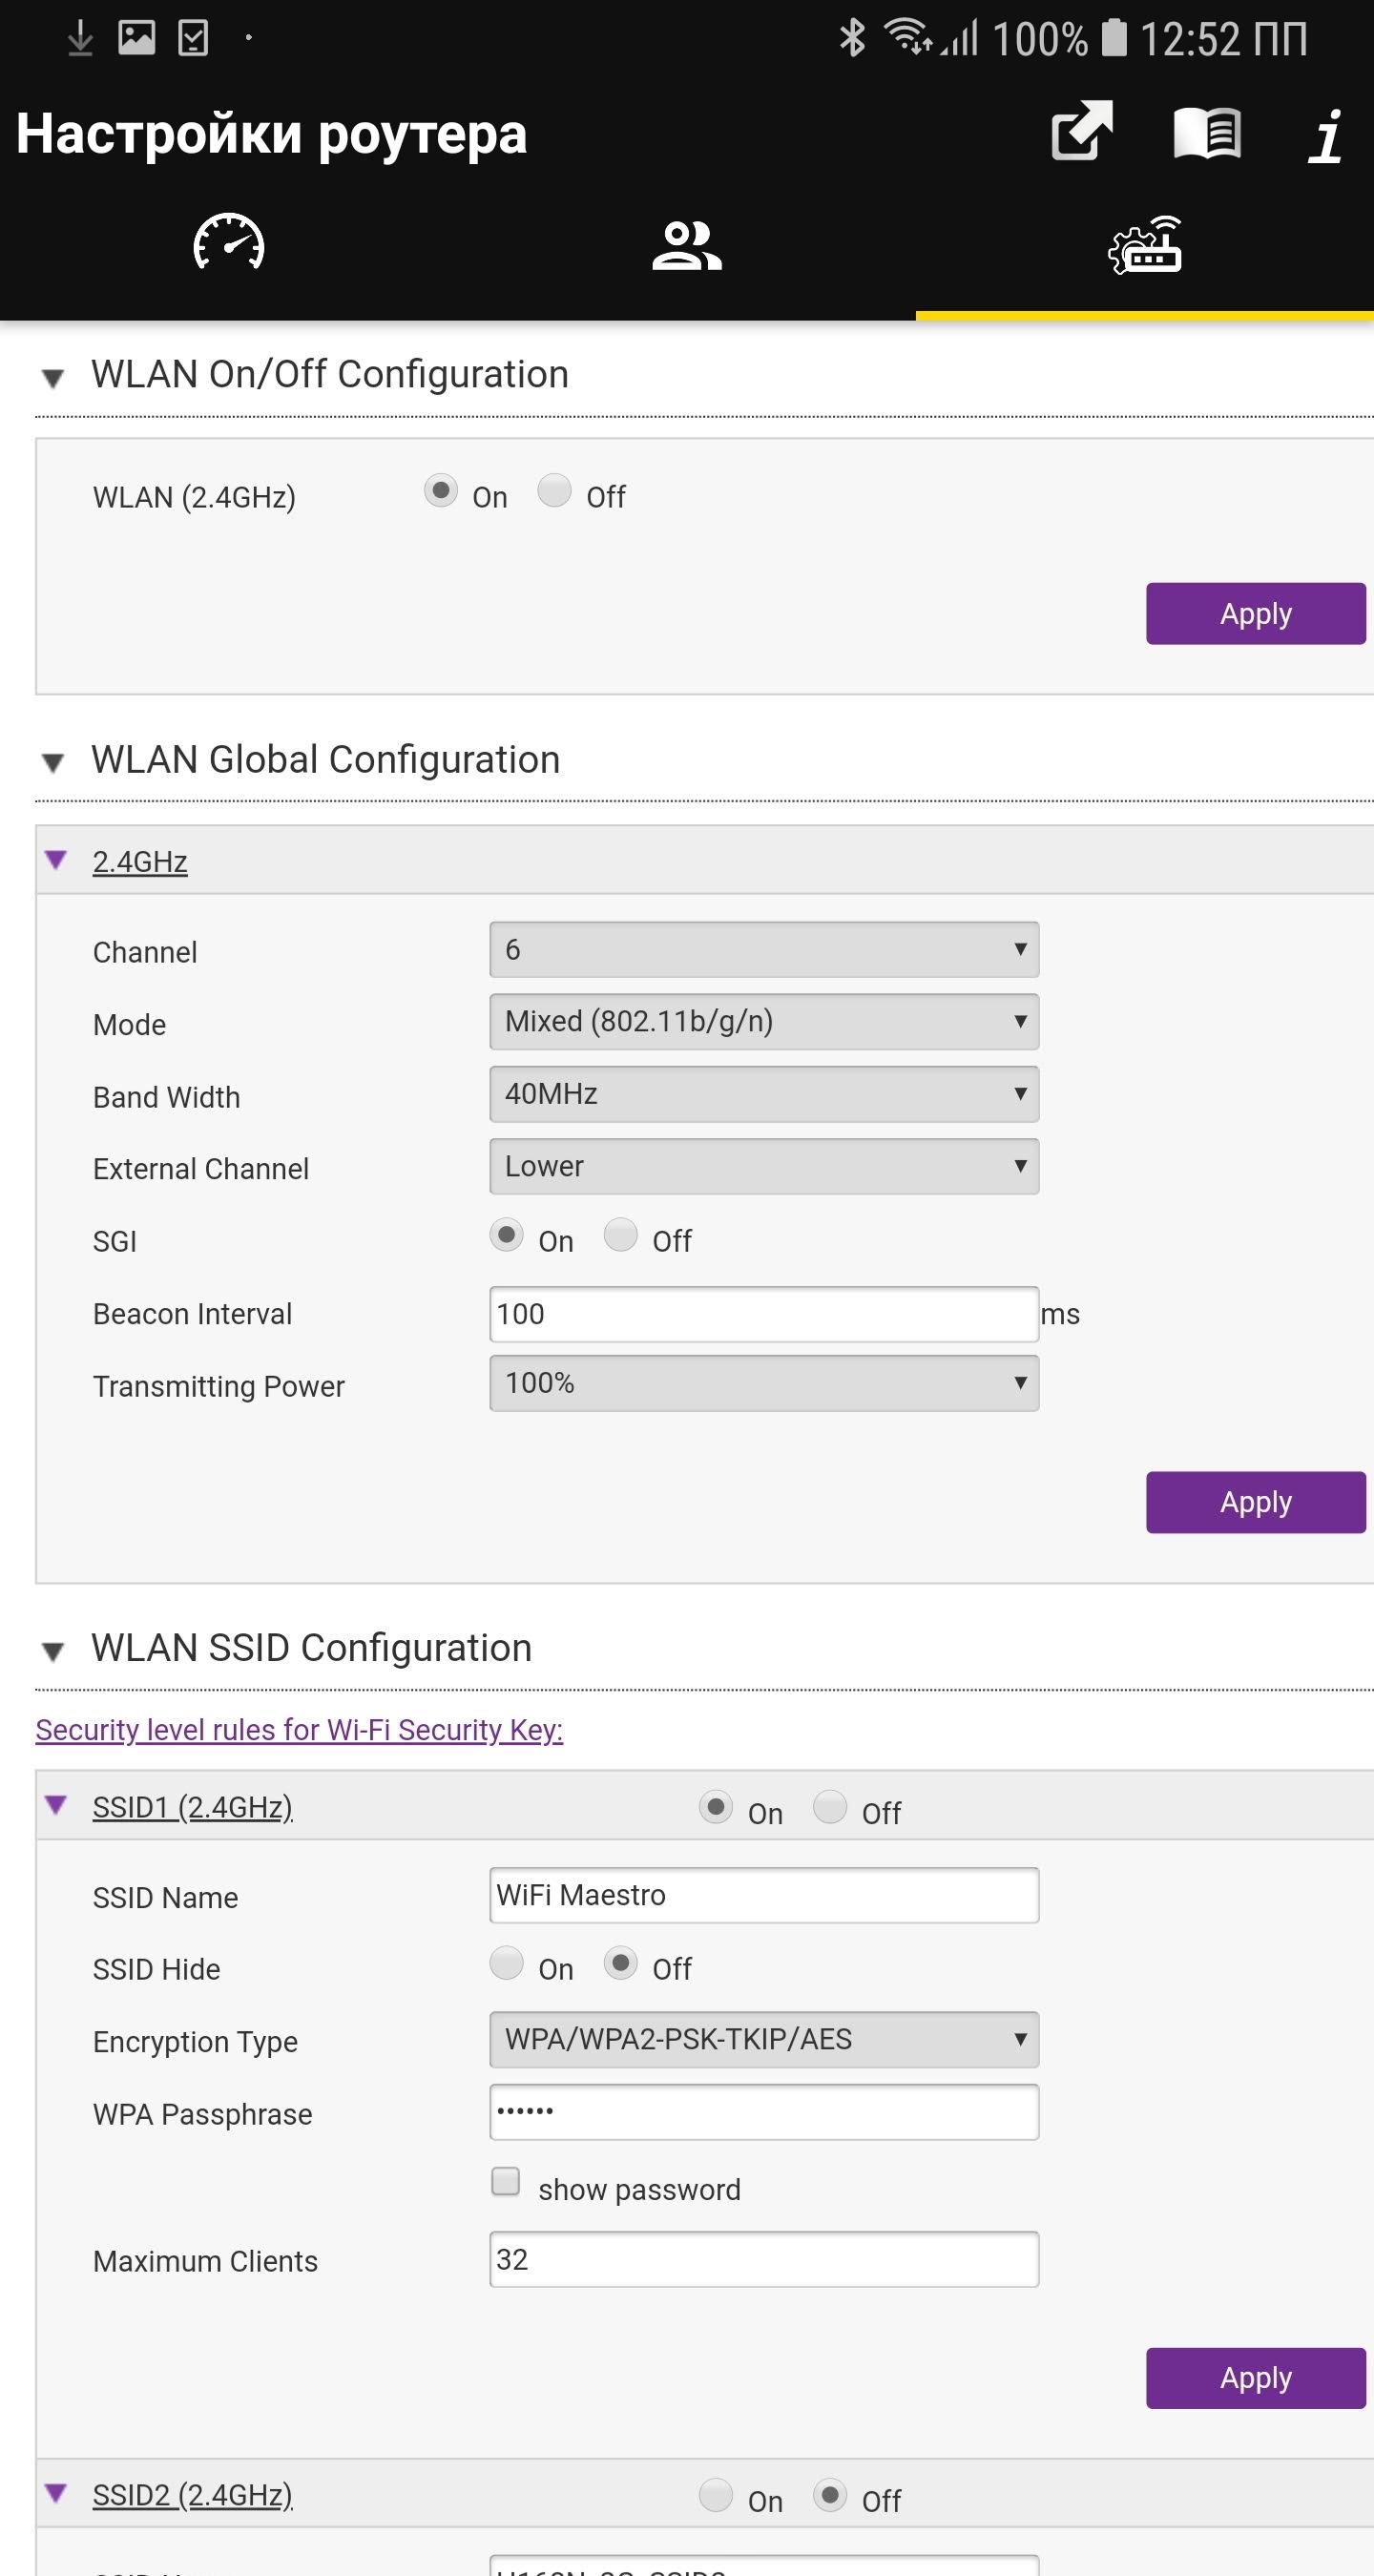The height and width of the screenshot is (2576, 1374).
Task: Check the show password checkbox
Action: (506, 2181)
